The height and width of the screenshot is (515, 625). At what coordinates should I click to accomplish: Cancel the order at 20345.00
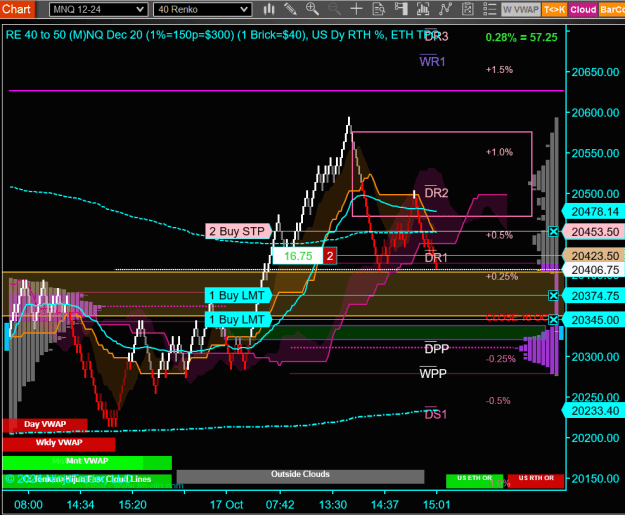tap(553, 320)
